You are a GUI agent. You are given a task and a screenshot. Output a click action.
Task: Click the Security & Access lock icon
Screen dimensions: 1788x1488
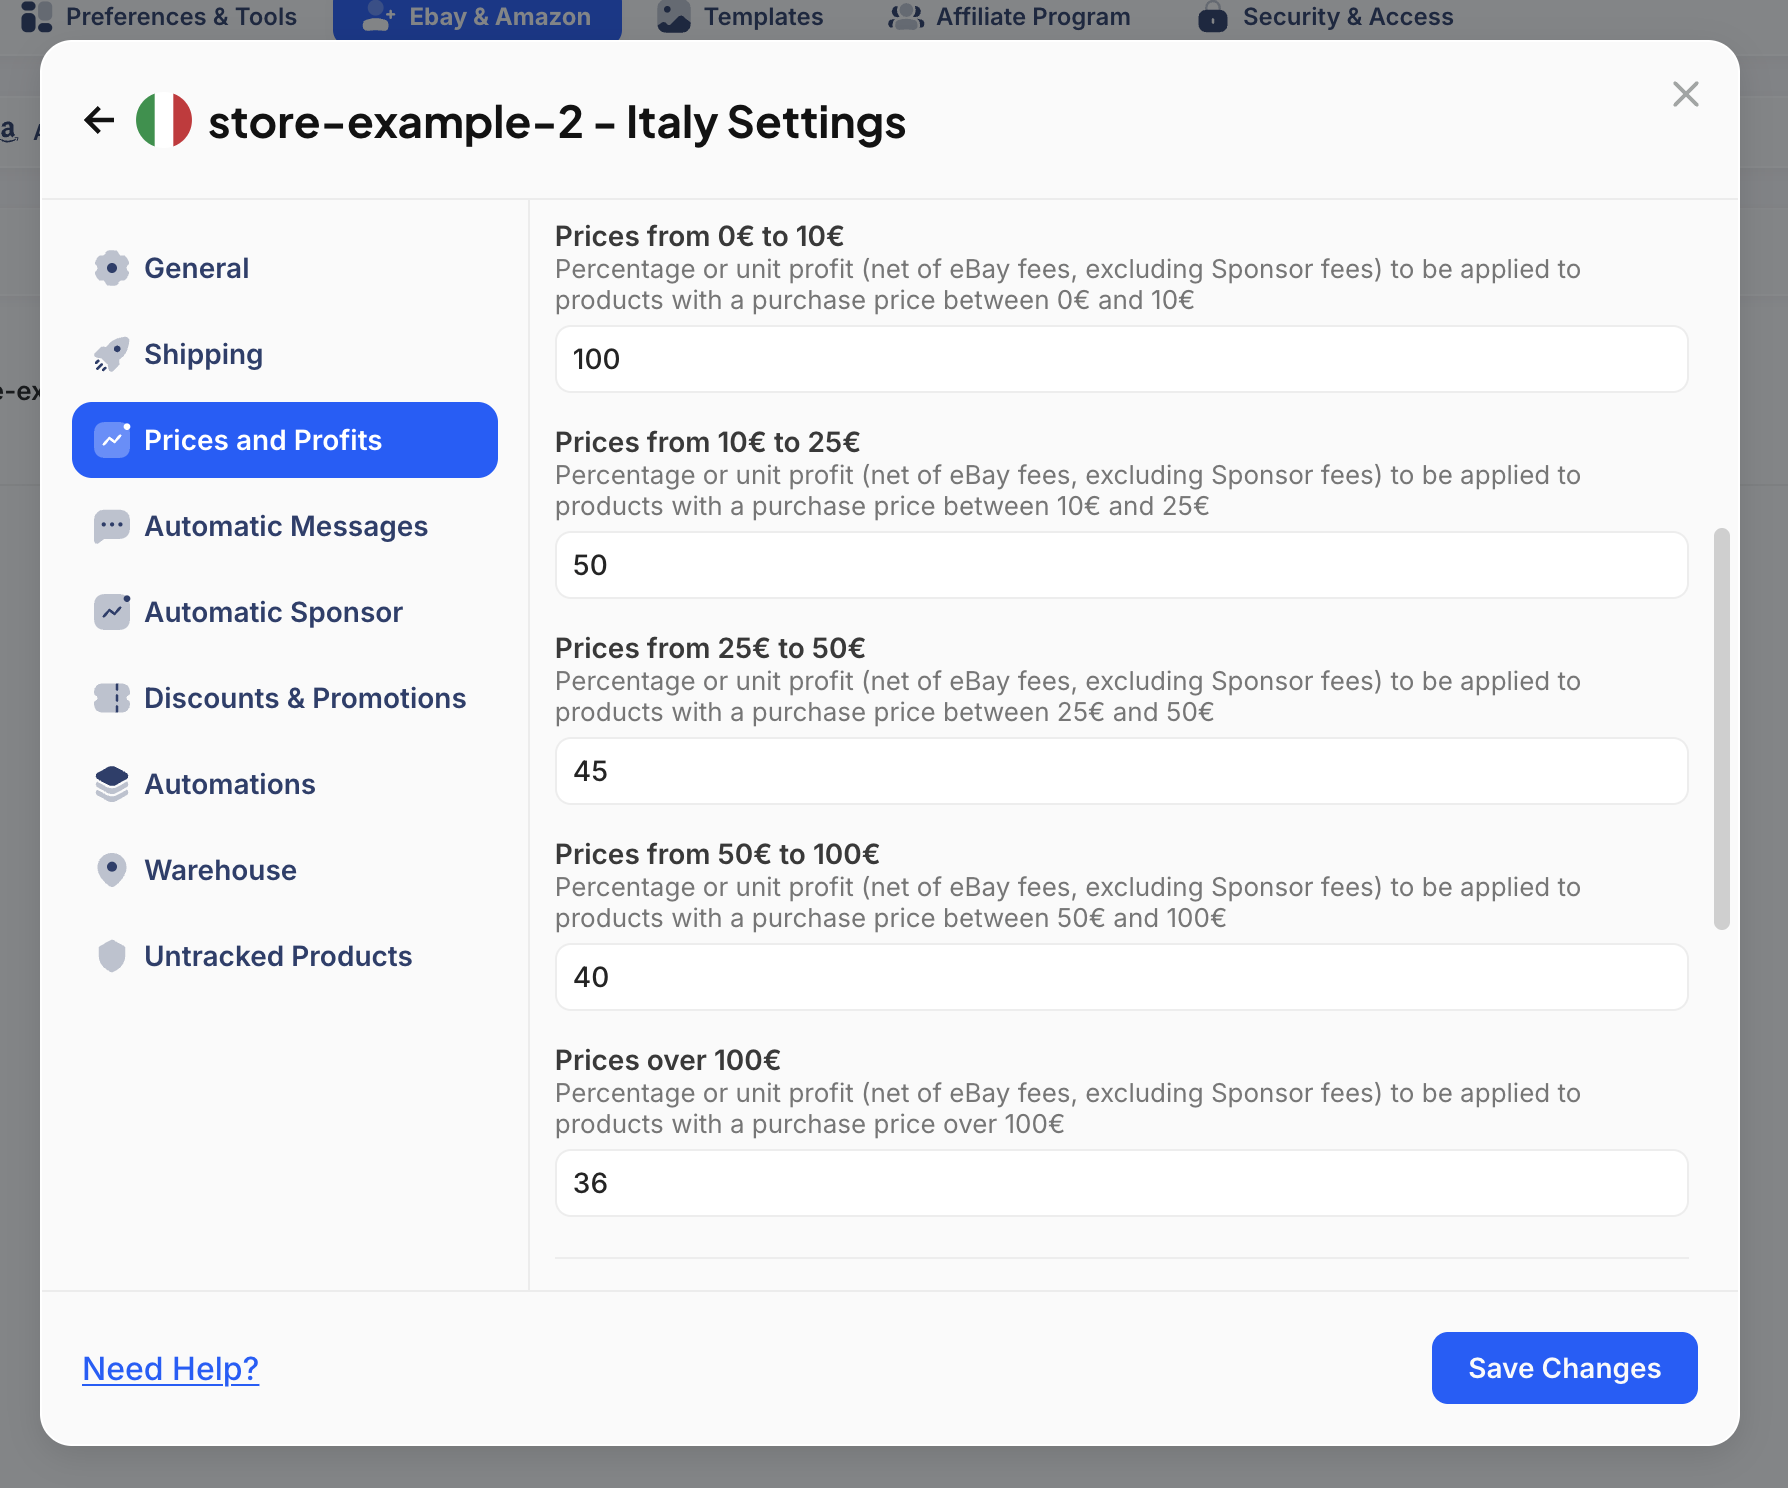1213,17
